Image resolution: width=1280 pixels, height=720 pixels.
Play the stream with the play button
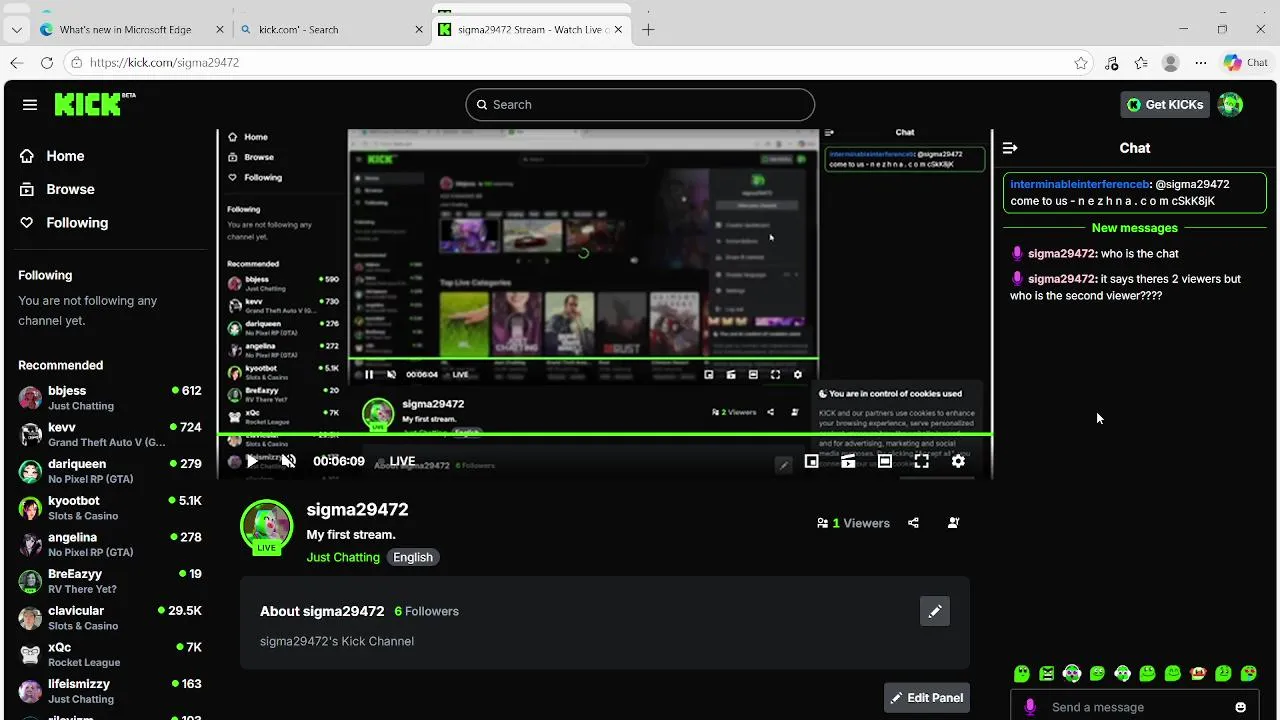(252, 461)
